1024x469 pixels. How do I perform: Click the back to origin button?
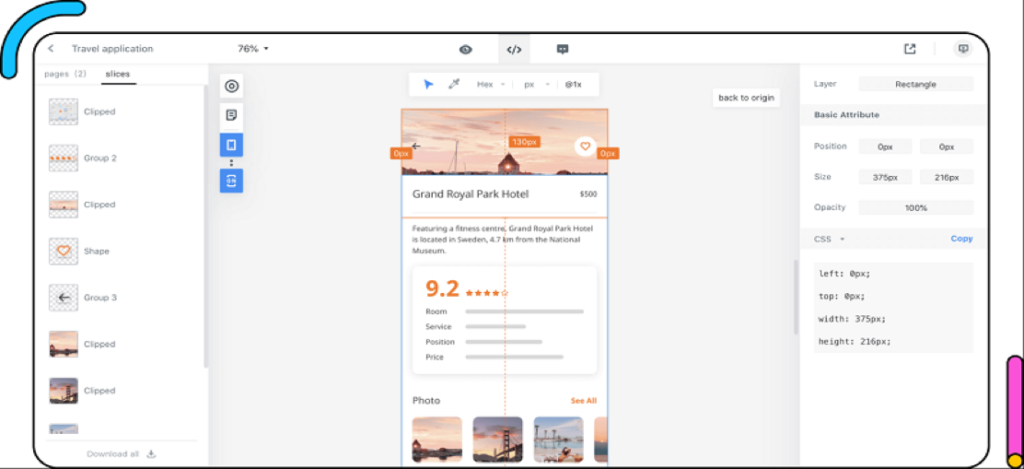point(745,98)
